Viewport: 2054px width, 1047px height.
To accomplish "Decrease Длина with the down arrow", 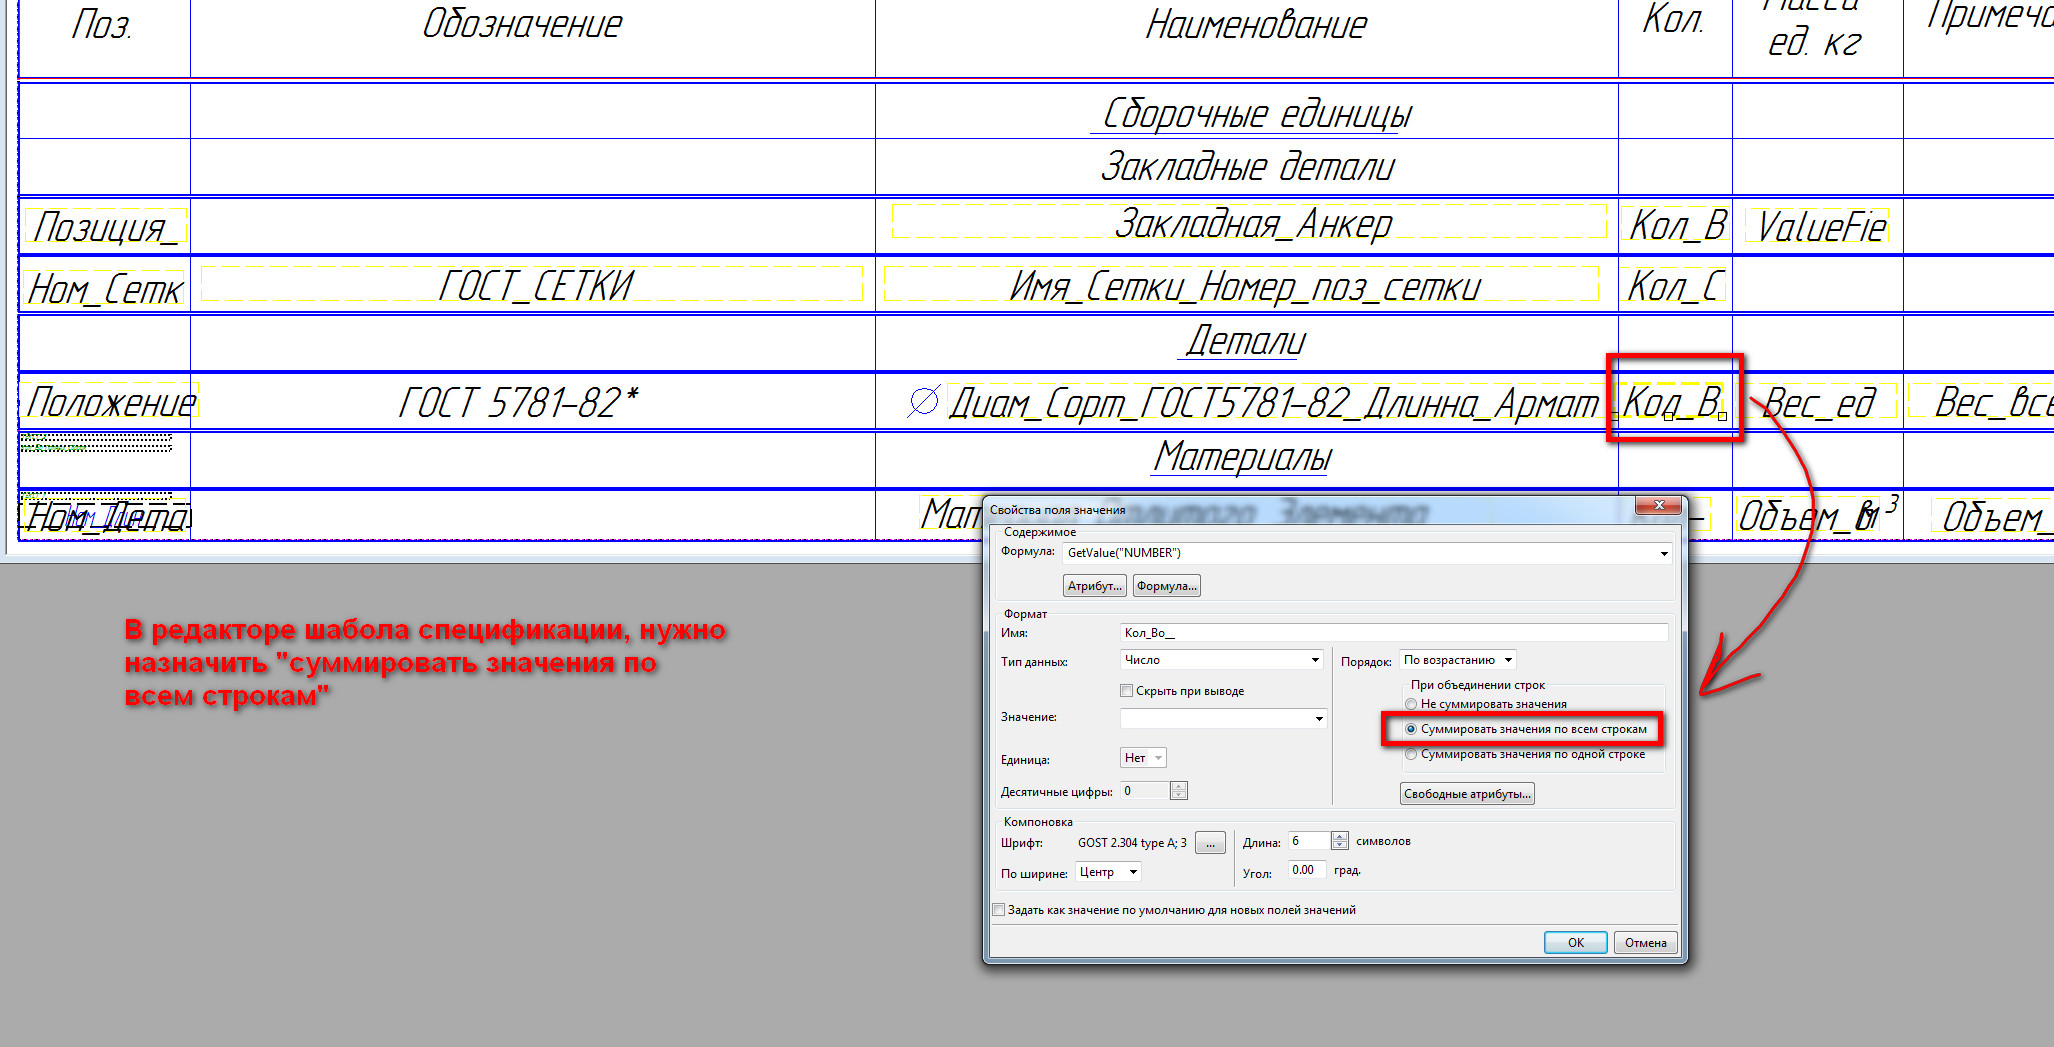I will click(x=1340, y=845).
